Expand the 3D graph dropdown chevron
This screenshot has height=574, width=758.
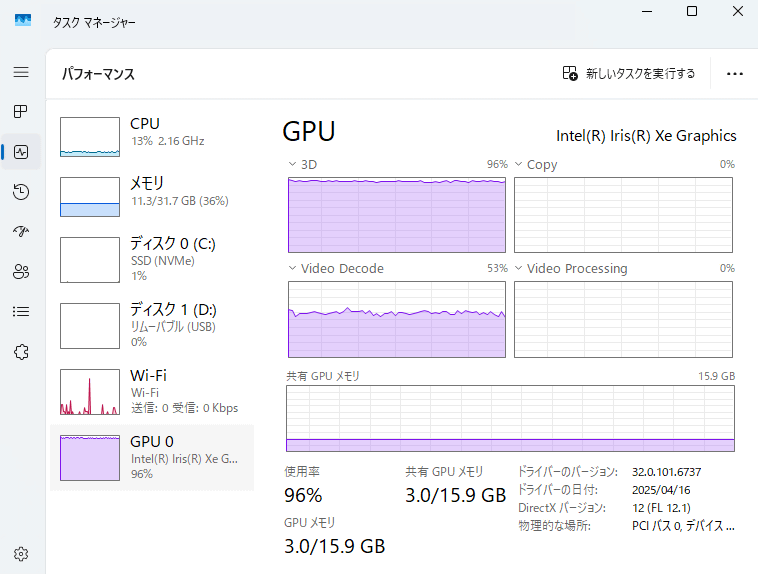point(292,164)
